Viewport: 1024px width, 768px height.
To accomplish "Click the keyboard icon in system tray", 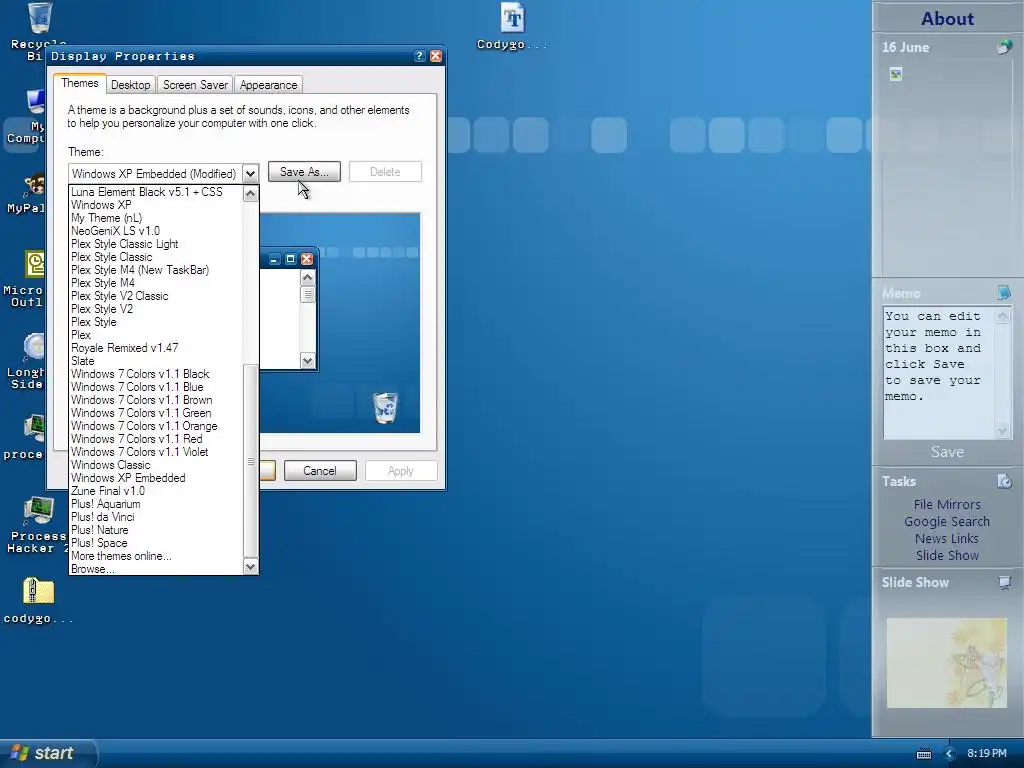I will [x=923, y=754].
